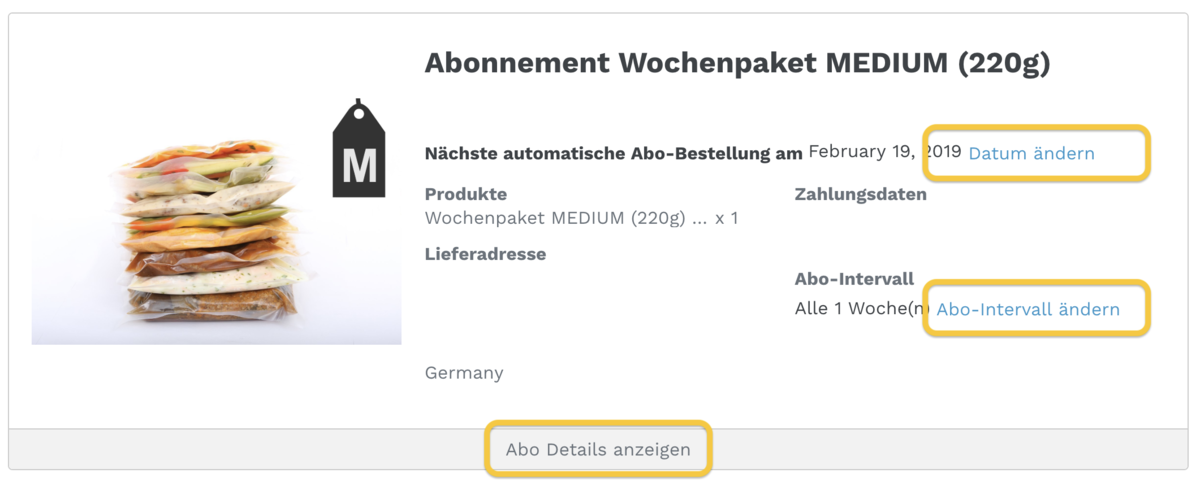The width and height of the screenshot is (1200, 486).
Task: Click the Datum ändern link
Action: tap(1031, 153)
